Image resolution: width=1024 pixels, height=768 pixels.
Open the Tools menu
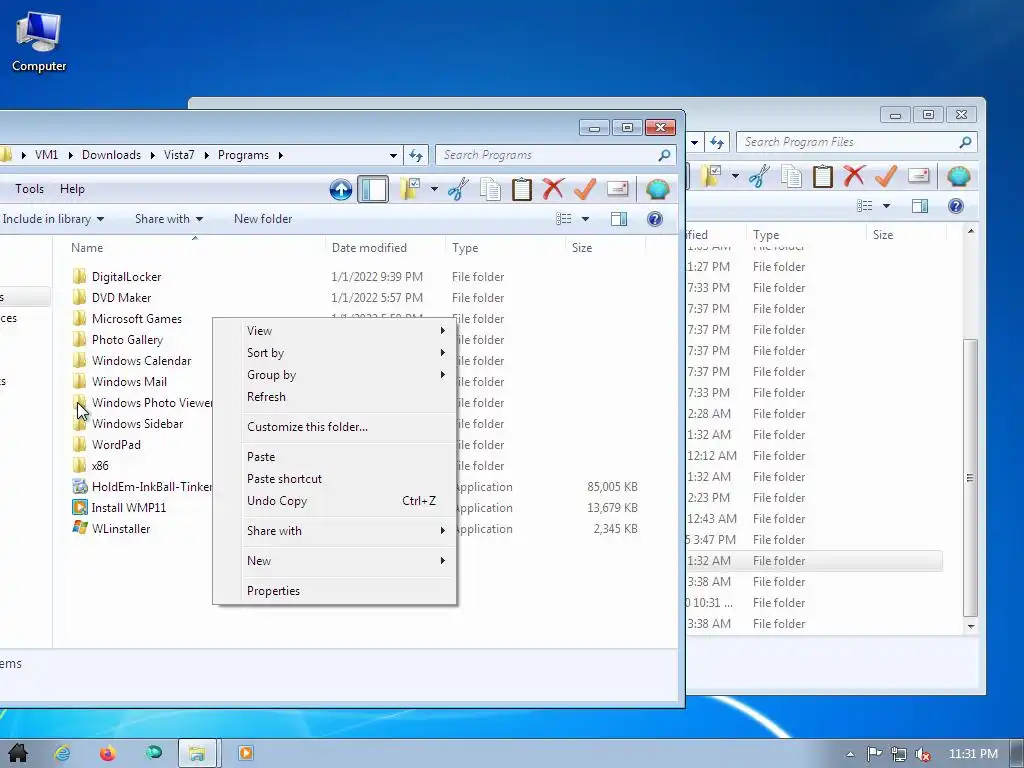(29, 189)
